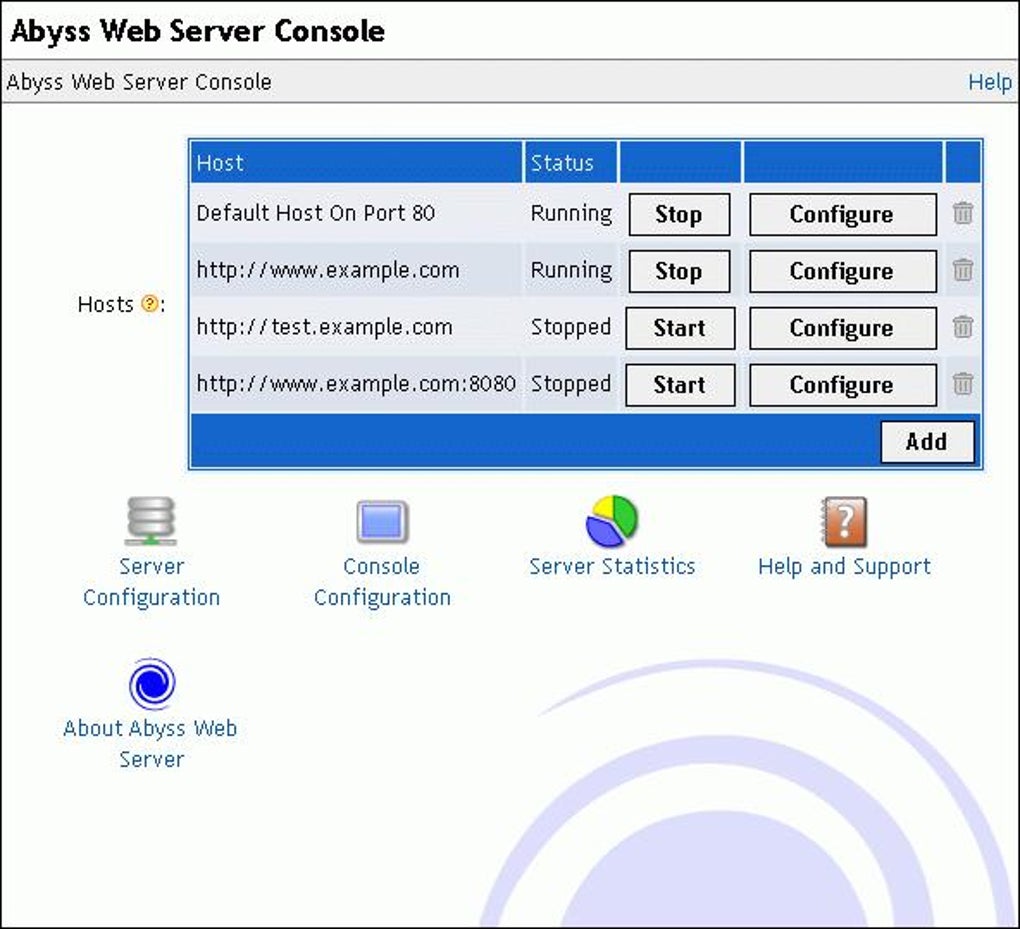Select the 'http://www.example.com' host cell

coord(356,270)
